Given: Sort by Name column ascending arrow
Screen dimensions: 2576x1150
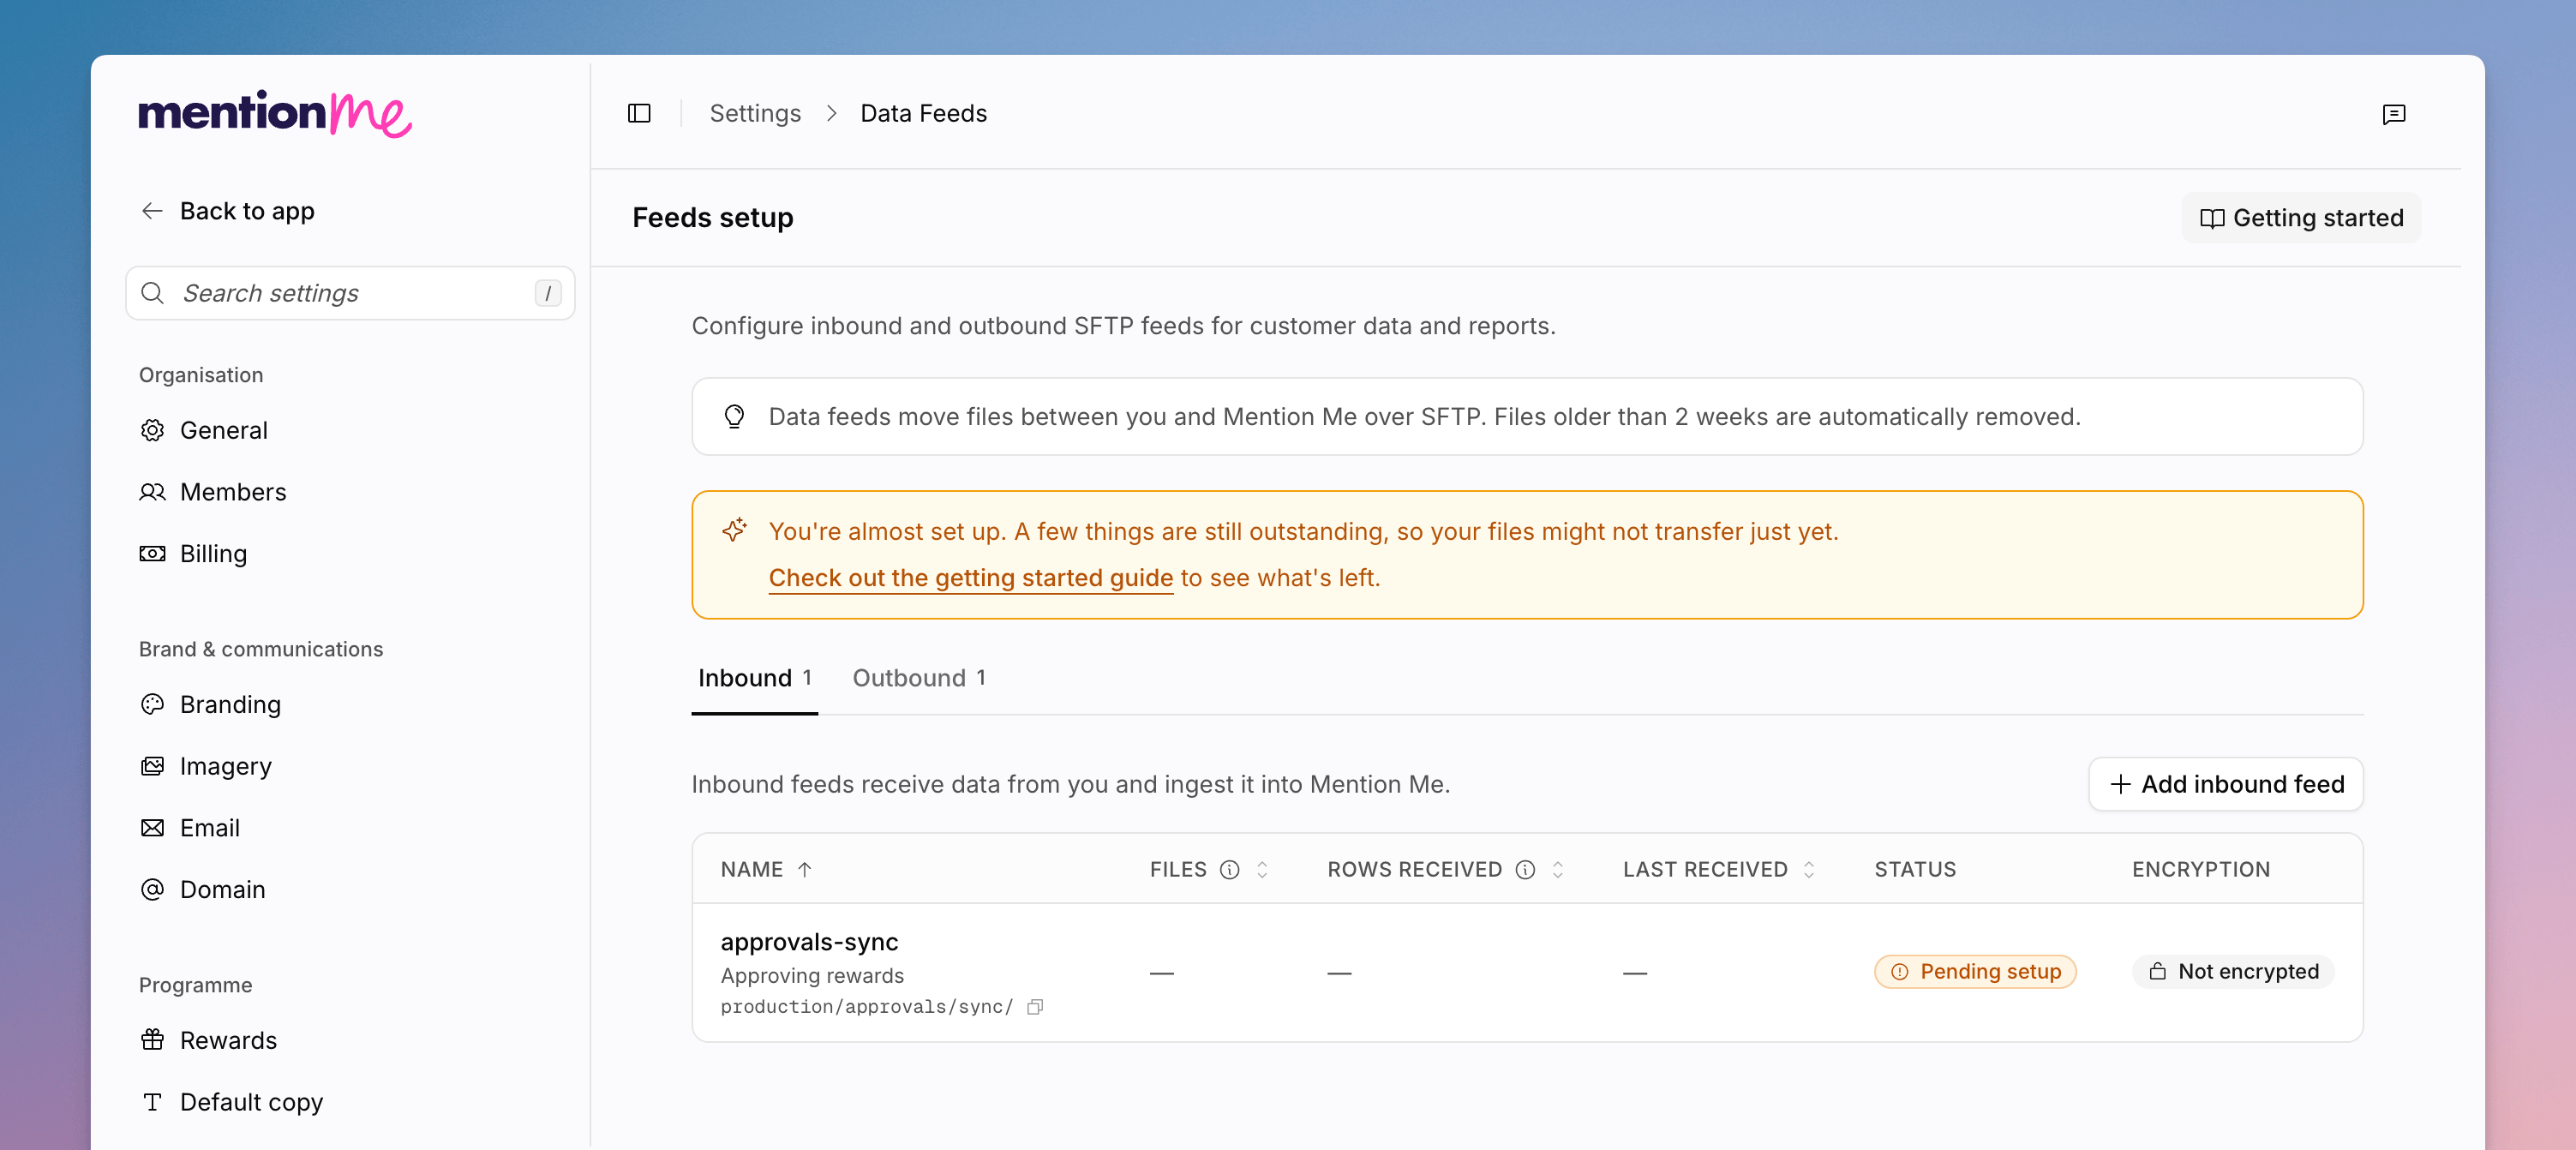Looking at the screenshot, I should click(804, 870).
